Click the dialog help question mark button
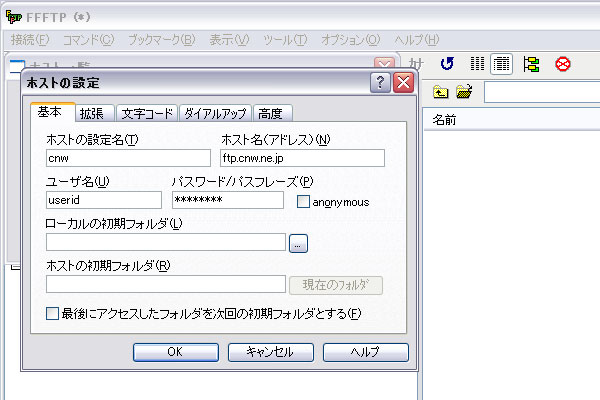This screenshot has height=400, width=600. pyautogui.click(x=380, y=82)
